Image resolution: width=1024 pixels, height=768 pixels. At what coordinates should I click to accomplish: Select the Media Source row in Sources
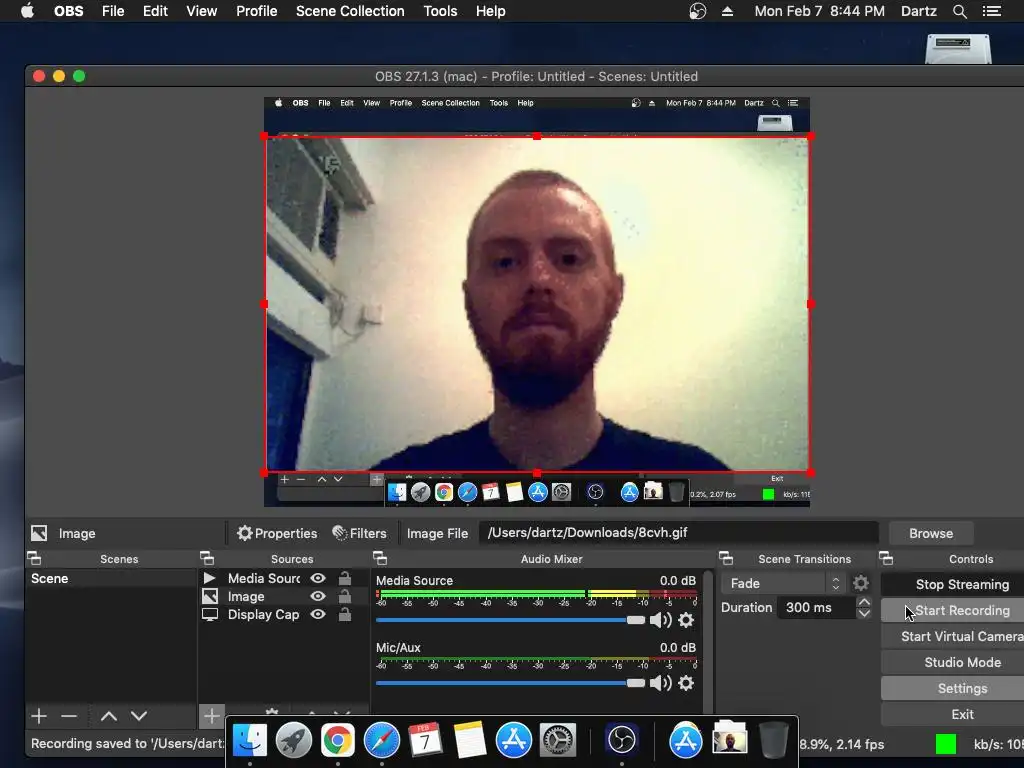click(283, 578)
